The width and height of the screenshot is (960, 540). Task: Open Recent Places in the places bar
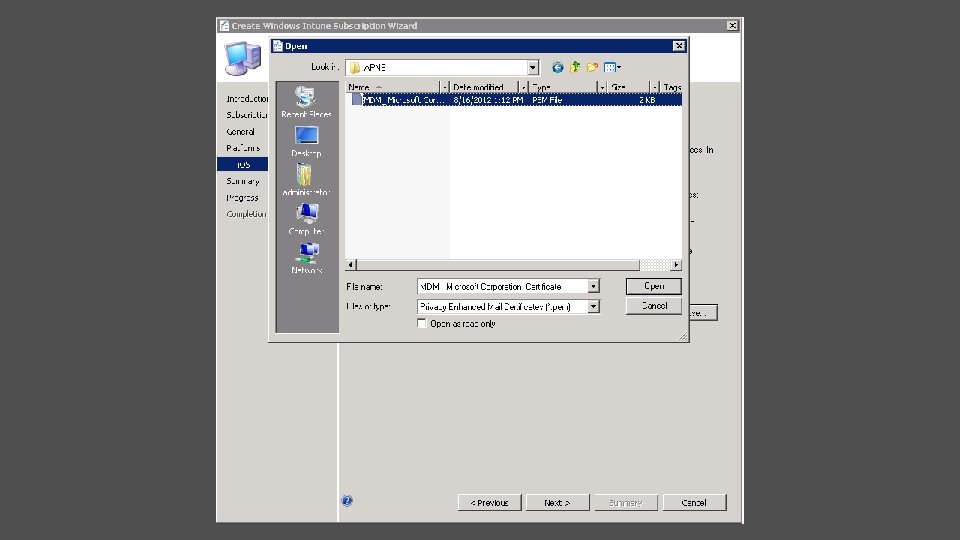306,102
